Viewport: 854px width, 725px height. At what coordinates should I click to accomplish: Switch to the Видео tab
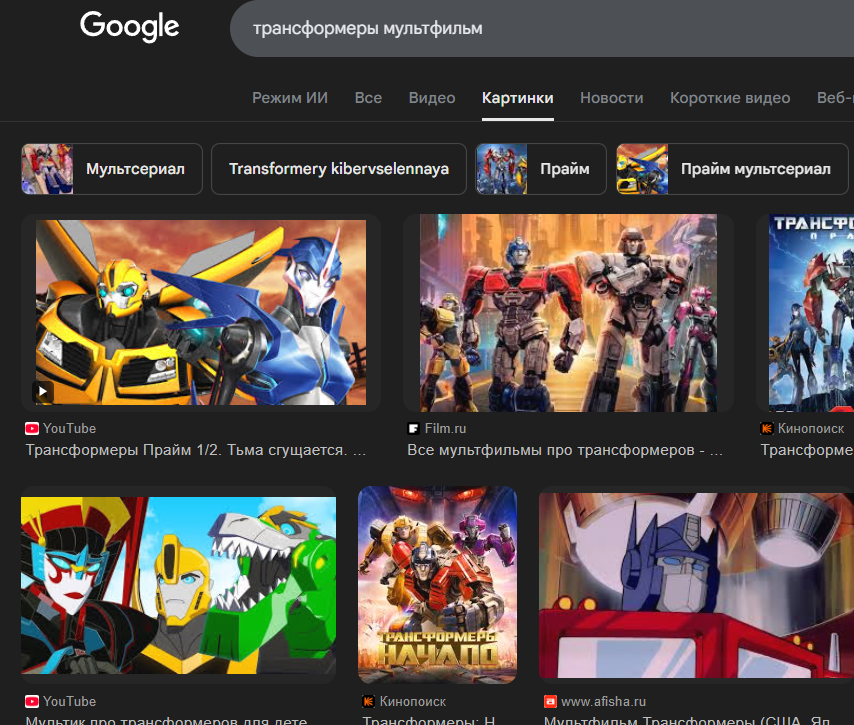point(432,98)
